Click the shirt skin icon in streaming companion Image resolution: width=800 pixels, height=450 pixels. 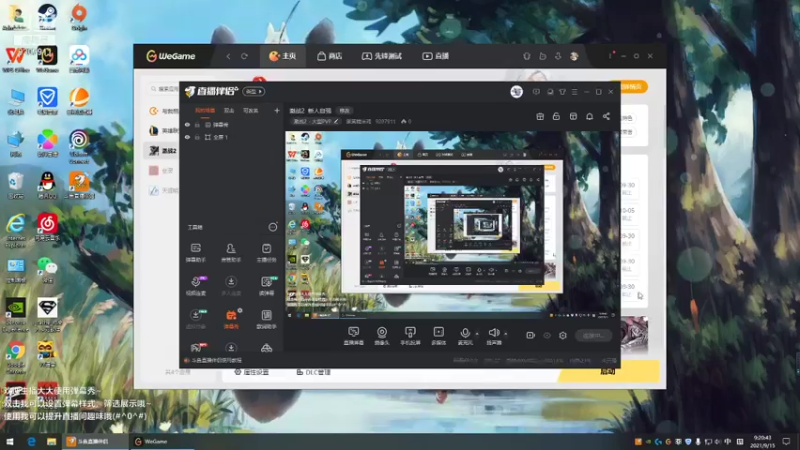[562, 92]
